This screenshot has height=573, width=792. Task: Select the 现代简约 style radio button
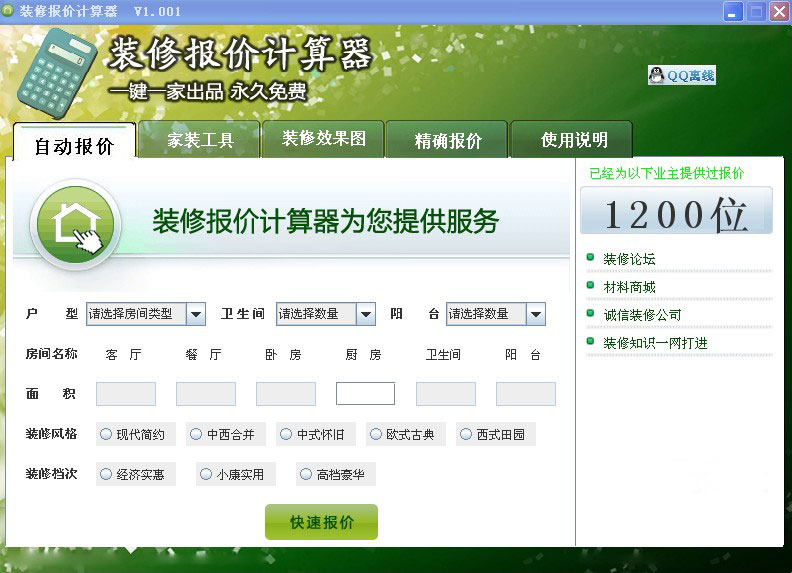point(105,434)
